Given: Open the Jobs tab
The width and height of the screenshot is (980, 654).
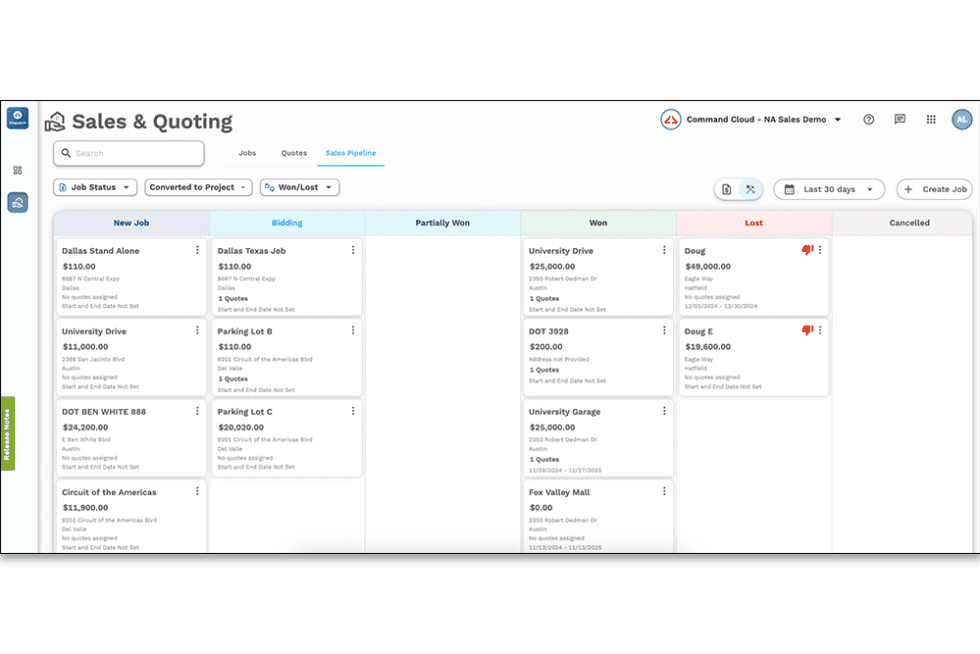Looking at the screenshot, I should (247, 153).
